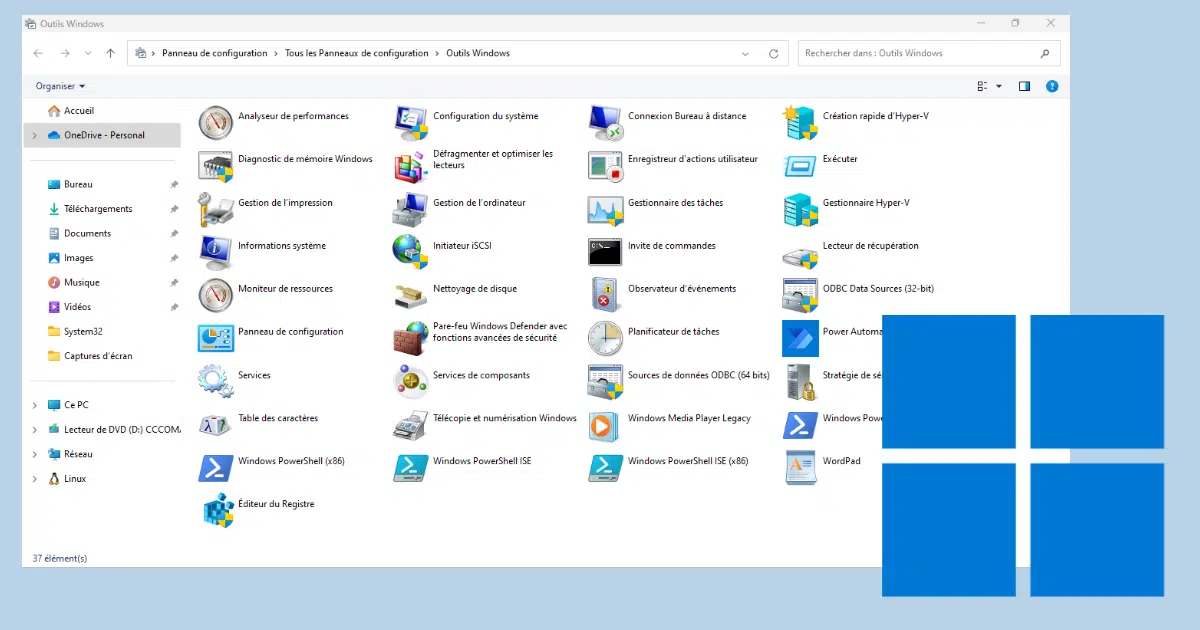Select Windows PowerShell ISE icon
The width and height of the screenshot is (1200, 630).
click(x=410, y=467)
